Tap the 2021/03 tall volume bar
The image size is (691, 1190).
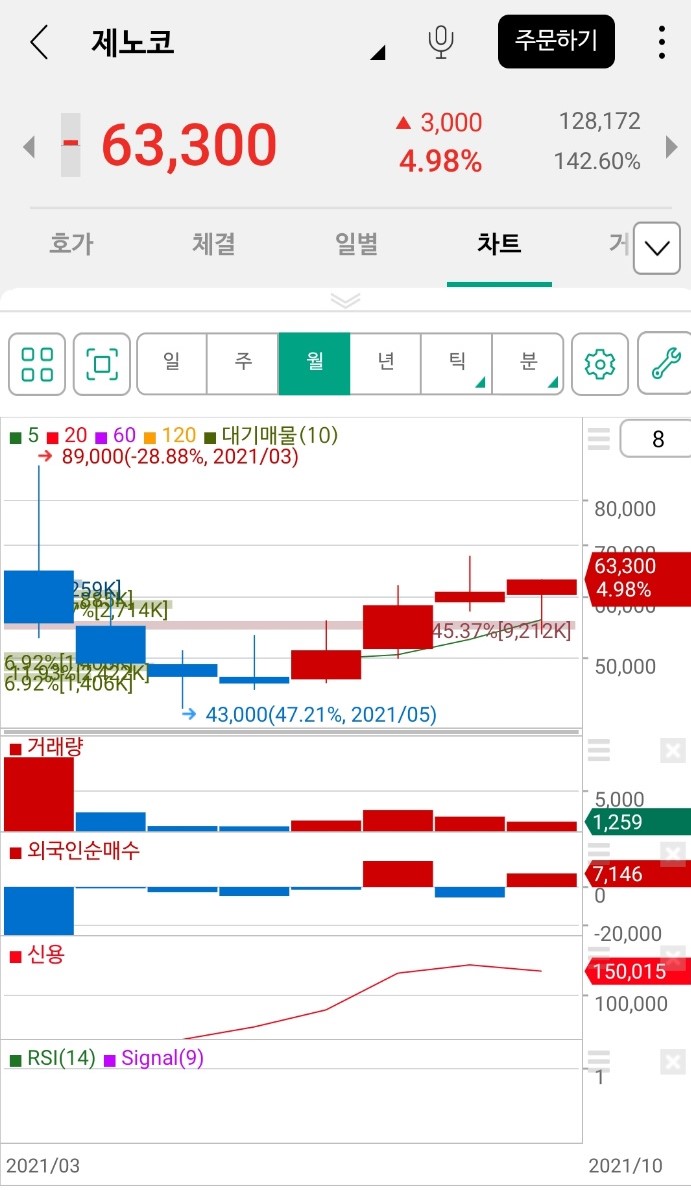[39, 794]
